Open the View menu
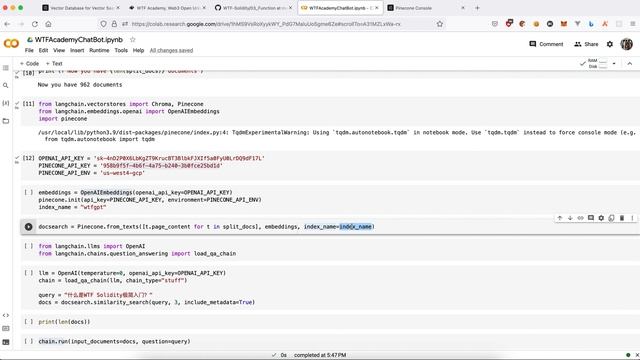This screenshot has height=360, width=640. (59, 51)
